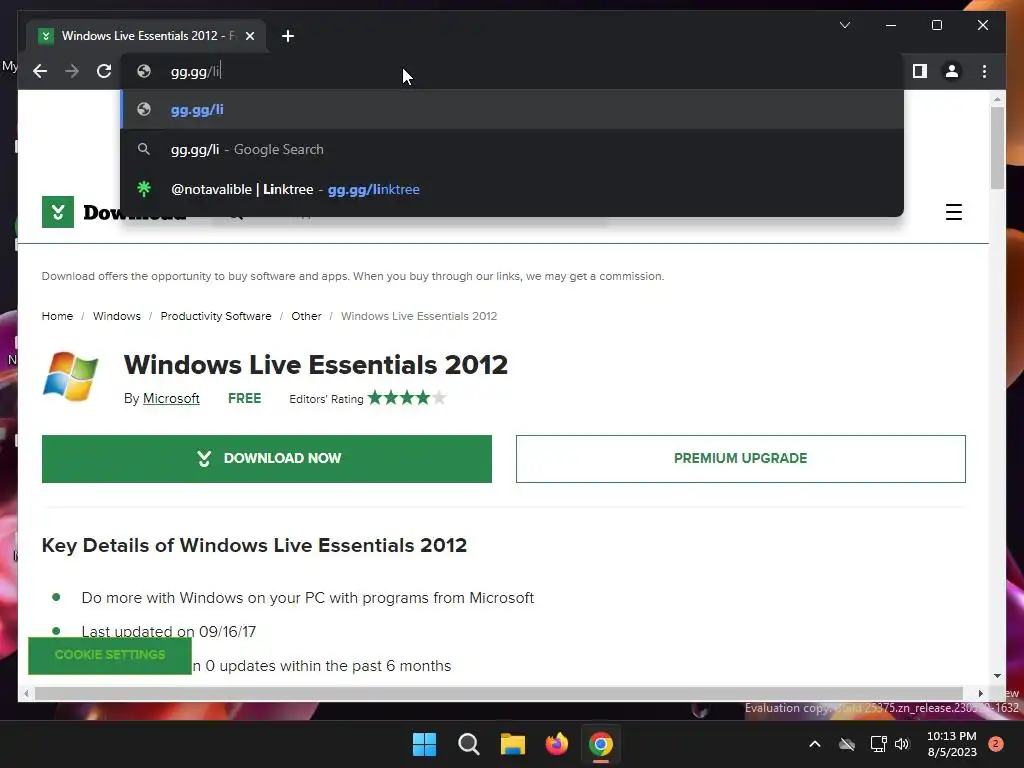
Task: Toggle the Chrome side panel icon
Action: click(920, 71)
